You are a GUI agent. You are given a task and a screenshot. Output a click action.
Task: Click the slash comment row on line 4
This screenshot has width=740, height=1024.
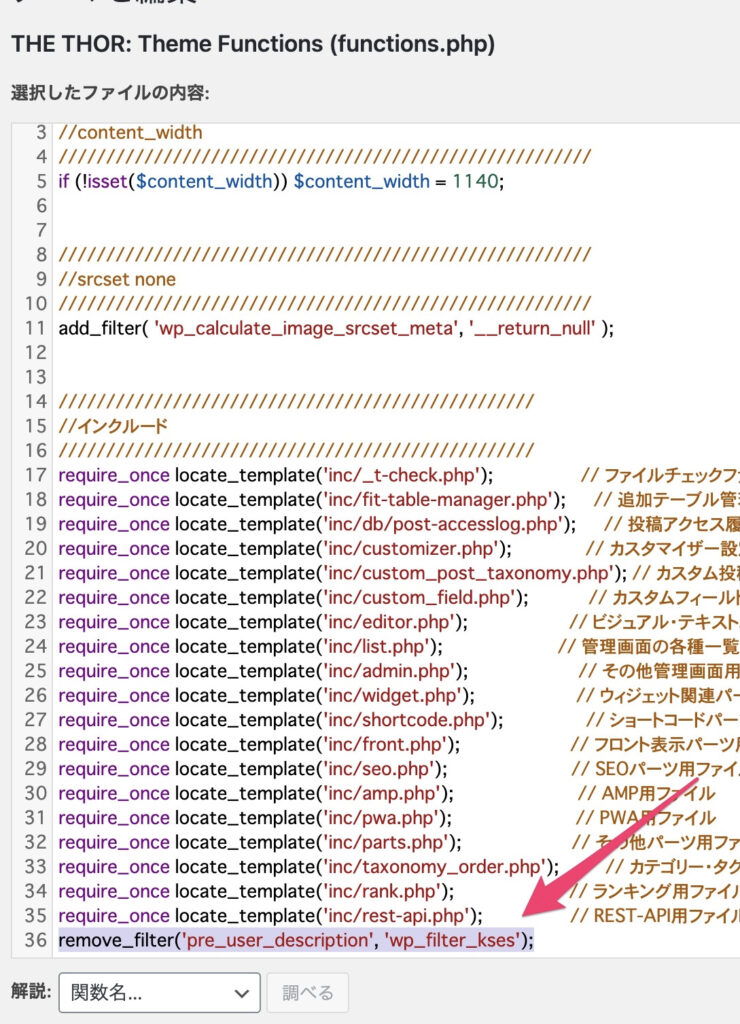point(325,157)
